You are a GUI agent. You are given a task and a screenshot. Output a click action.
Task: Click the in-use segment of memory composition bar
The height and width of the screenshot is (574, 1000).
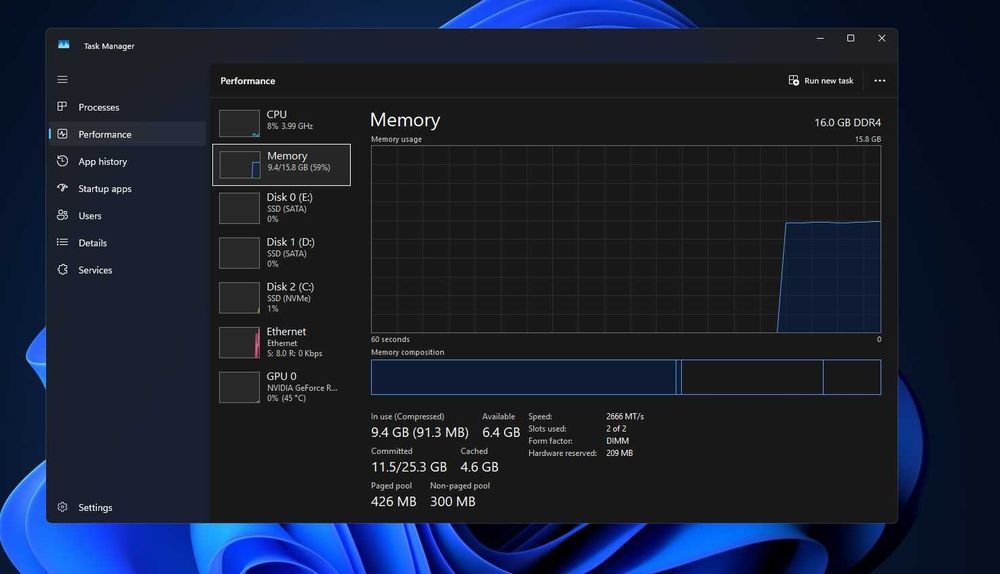[524, 377]
